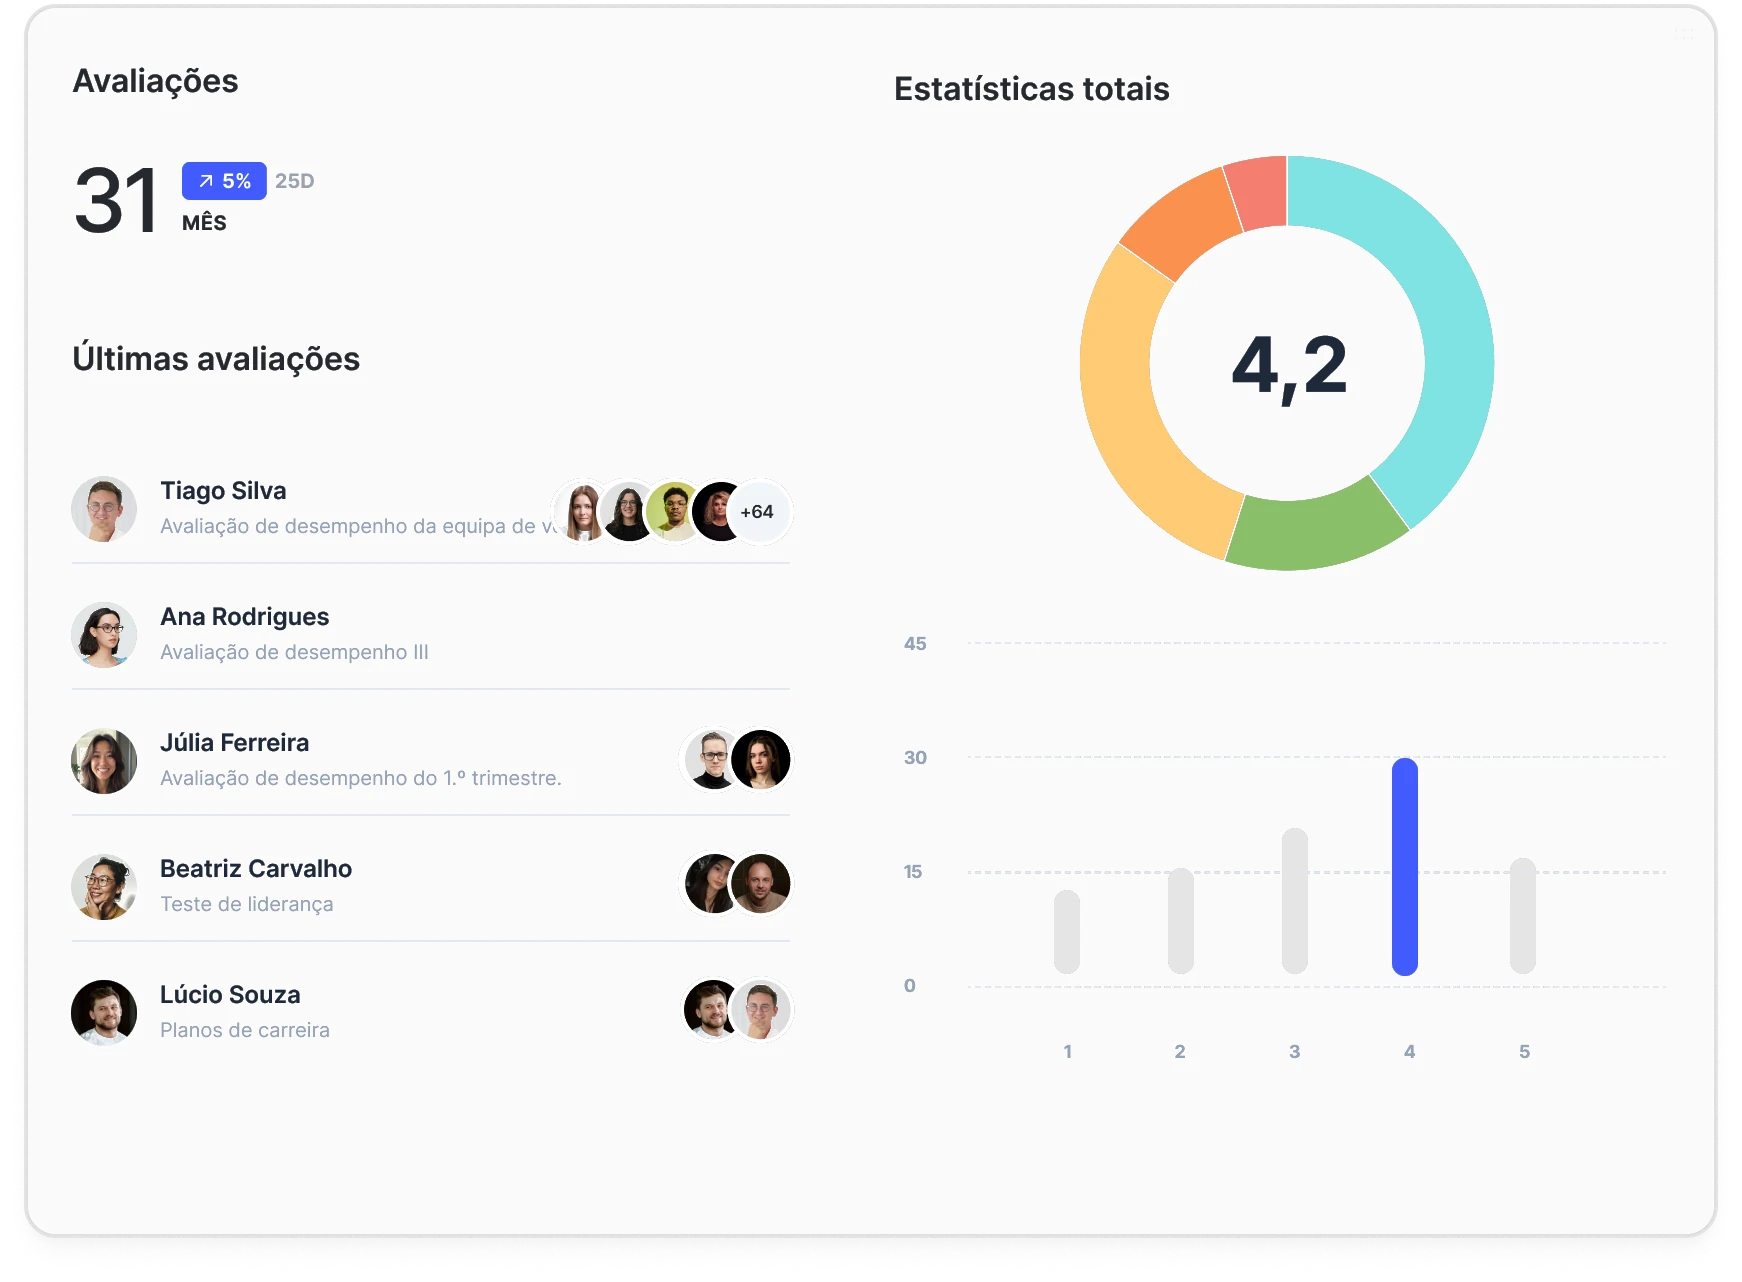Screen dimensions: 1742x1282
Task: Select the 15 y-axis label
Action: 913,872
